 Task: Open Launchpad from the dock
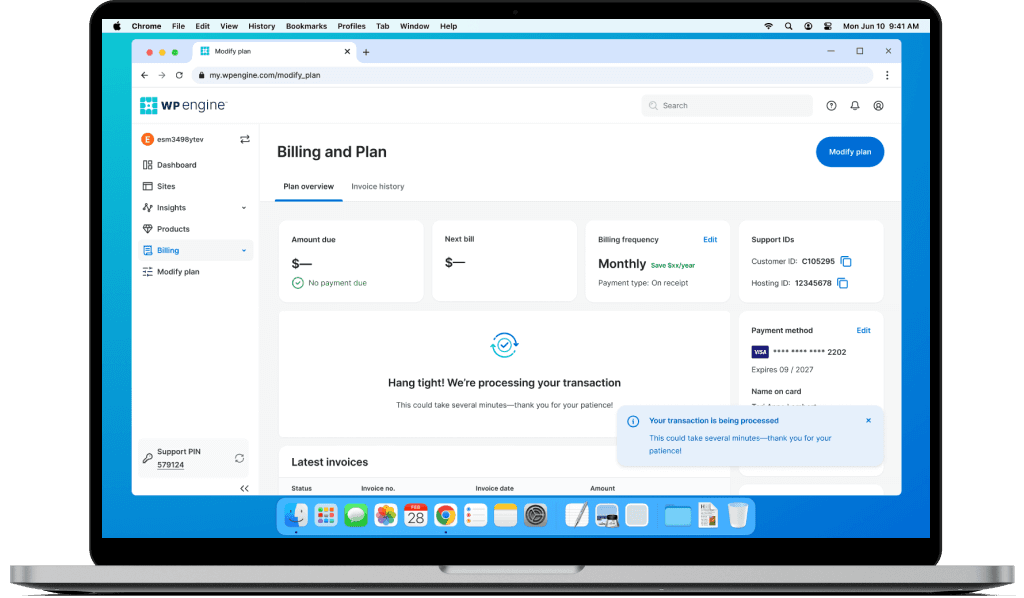[326, 515]
